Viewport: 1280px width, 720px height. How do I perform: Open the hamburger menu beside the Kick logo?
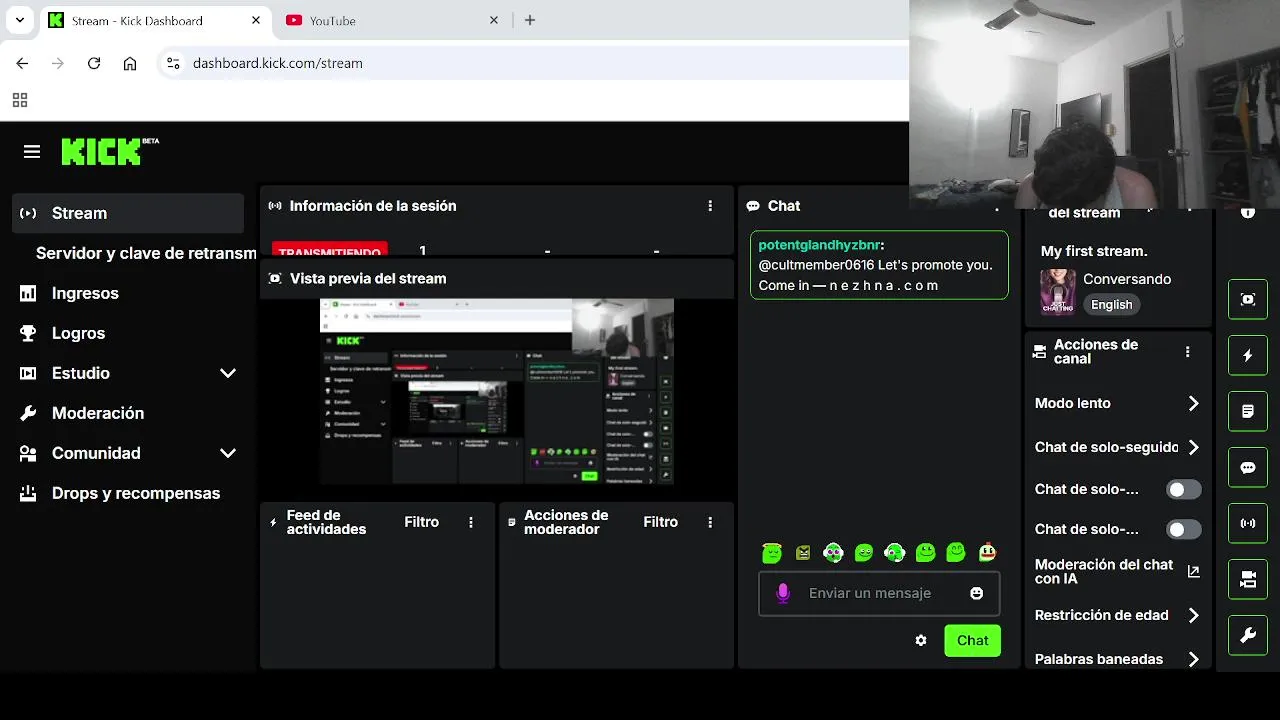point(32,152)
